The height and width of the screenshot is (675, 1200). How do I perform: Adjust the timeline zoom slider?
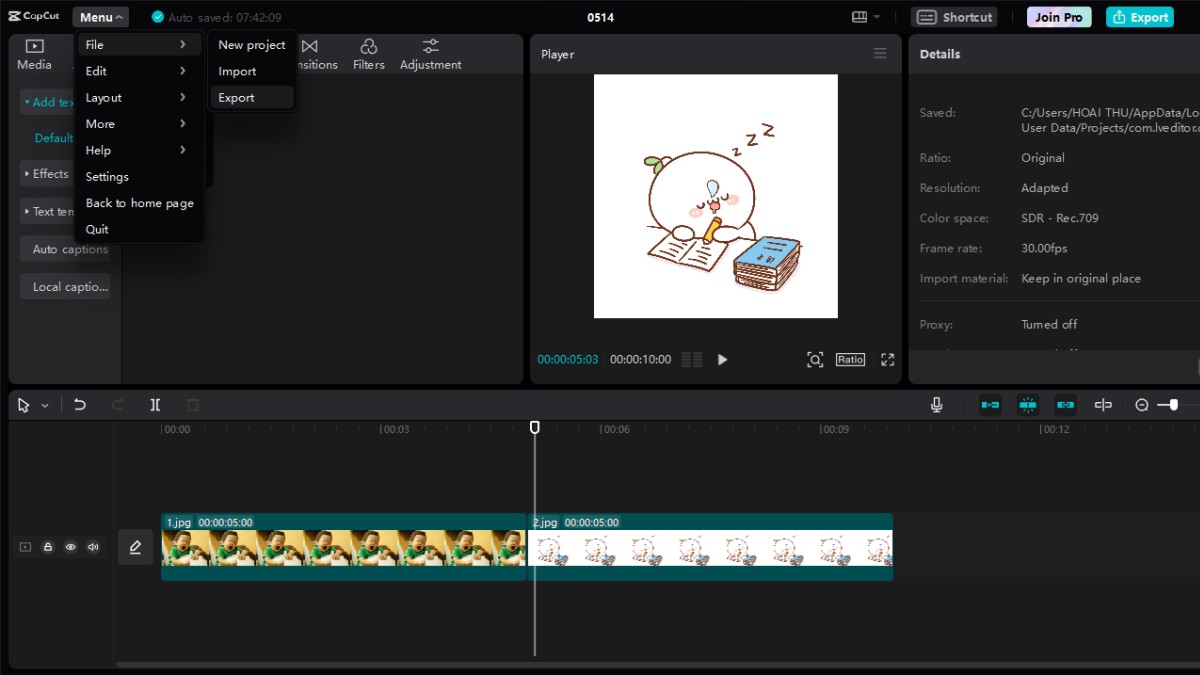1173,405
